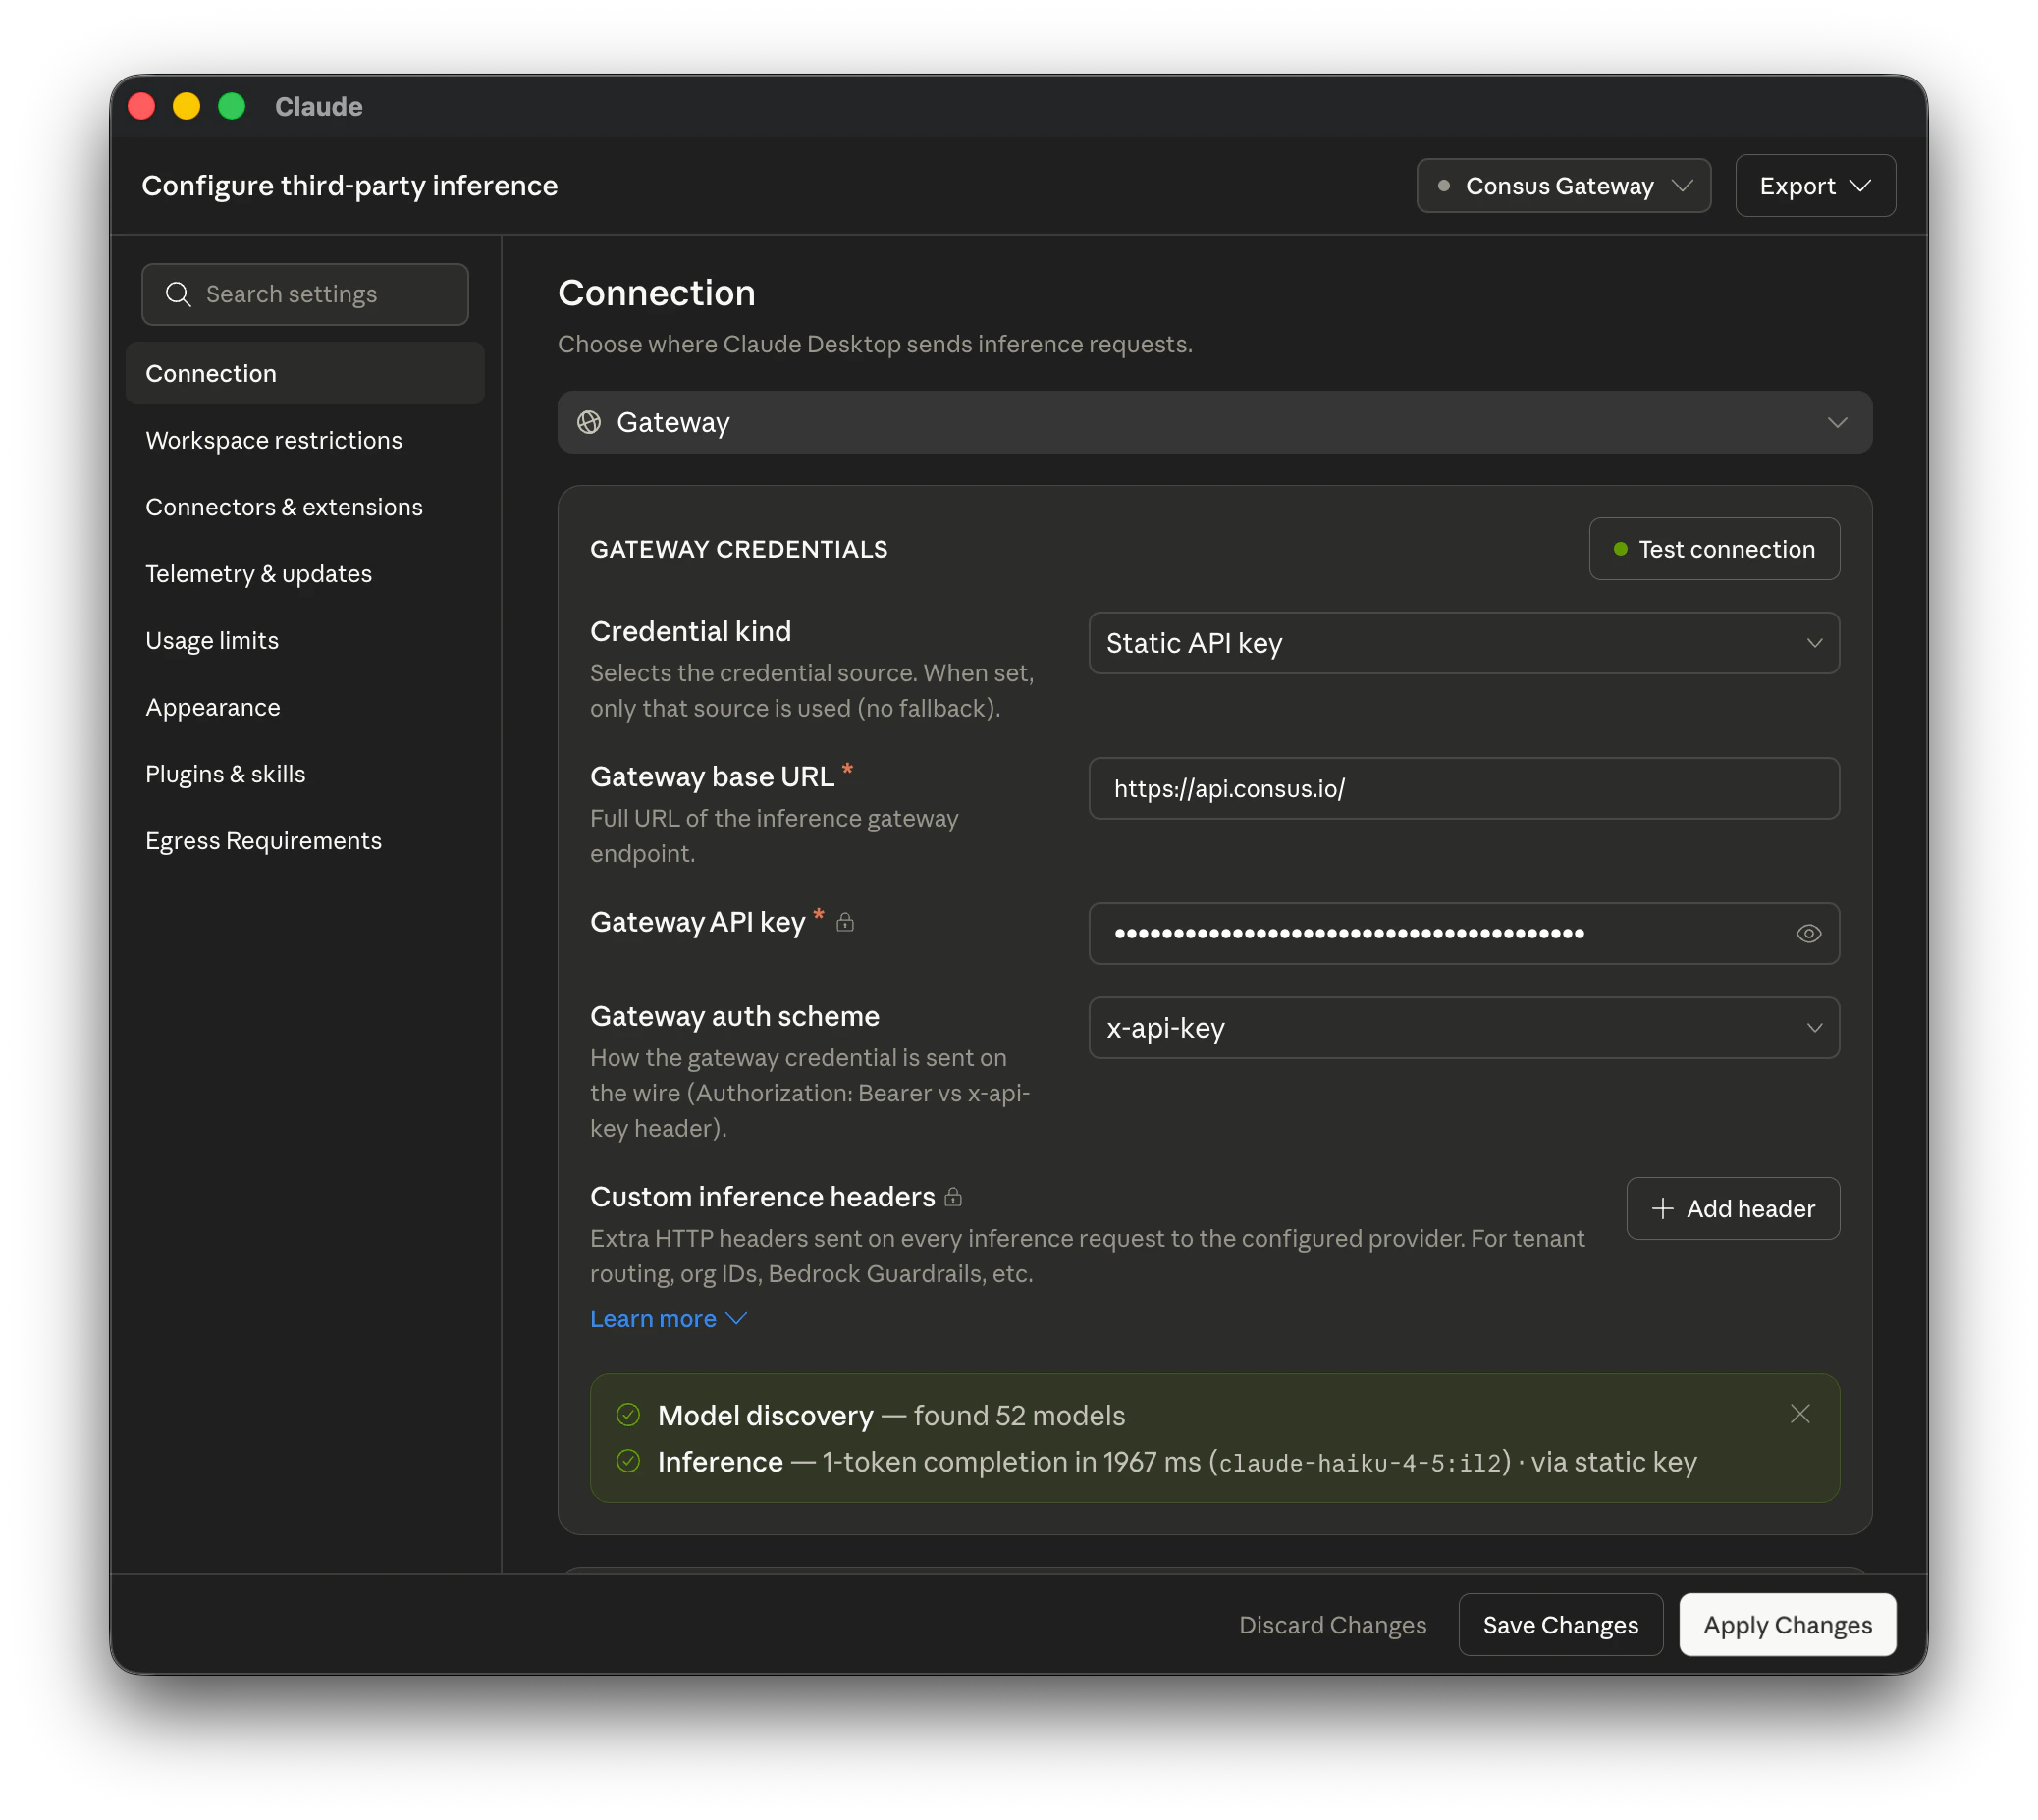
Task: Go to Connectors & extensions
Action: pyautogui.click(x=305, y=507)
